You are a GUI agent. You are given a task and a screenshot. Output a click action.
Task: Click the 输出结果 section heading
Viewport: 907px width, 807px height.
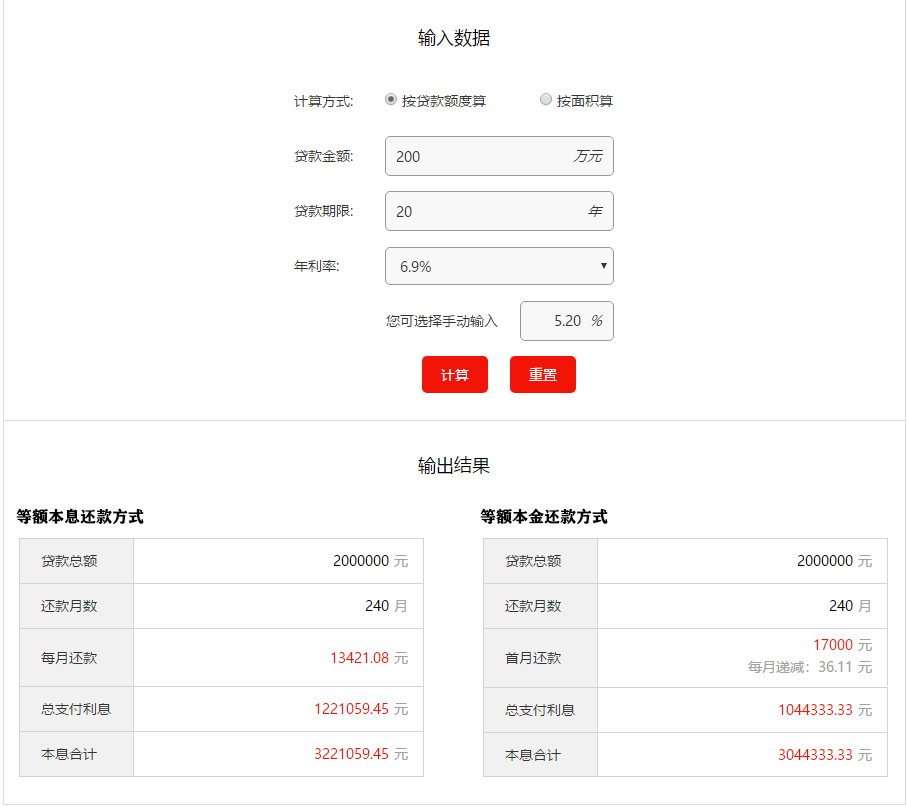[x=454, y=466]
